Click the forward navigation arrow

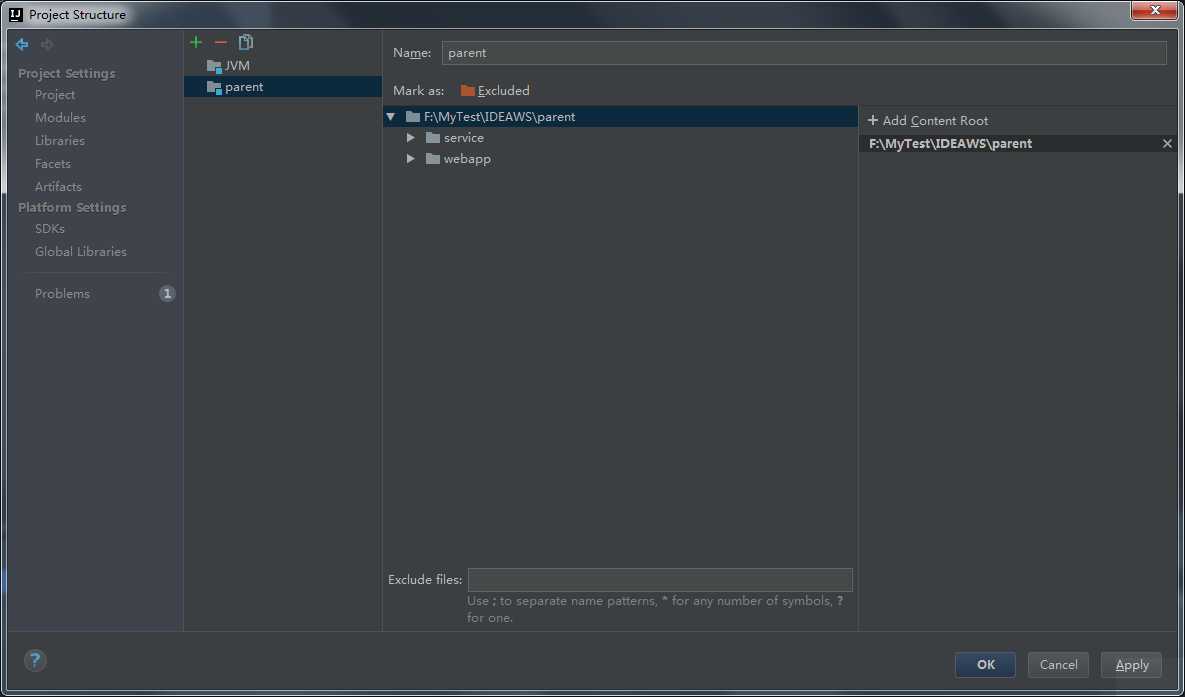pos(47,45)
